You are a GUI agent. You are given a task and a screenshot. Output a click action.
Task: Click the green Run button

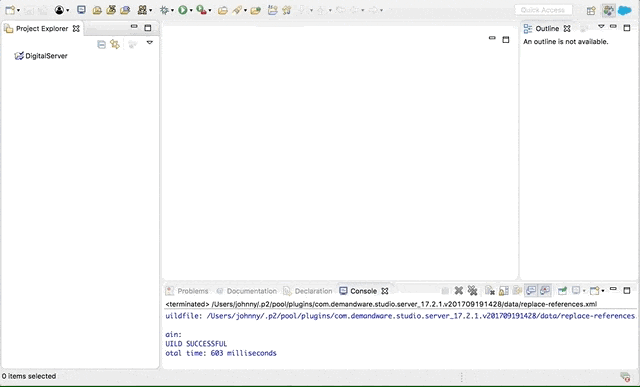[183, 10]
